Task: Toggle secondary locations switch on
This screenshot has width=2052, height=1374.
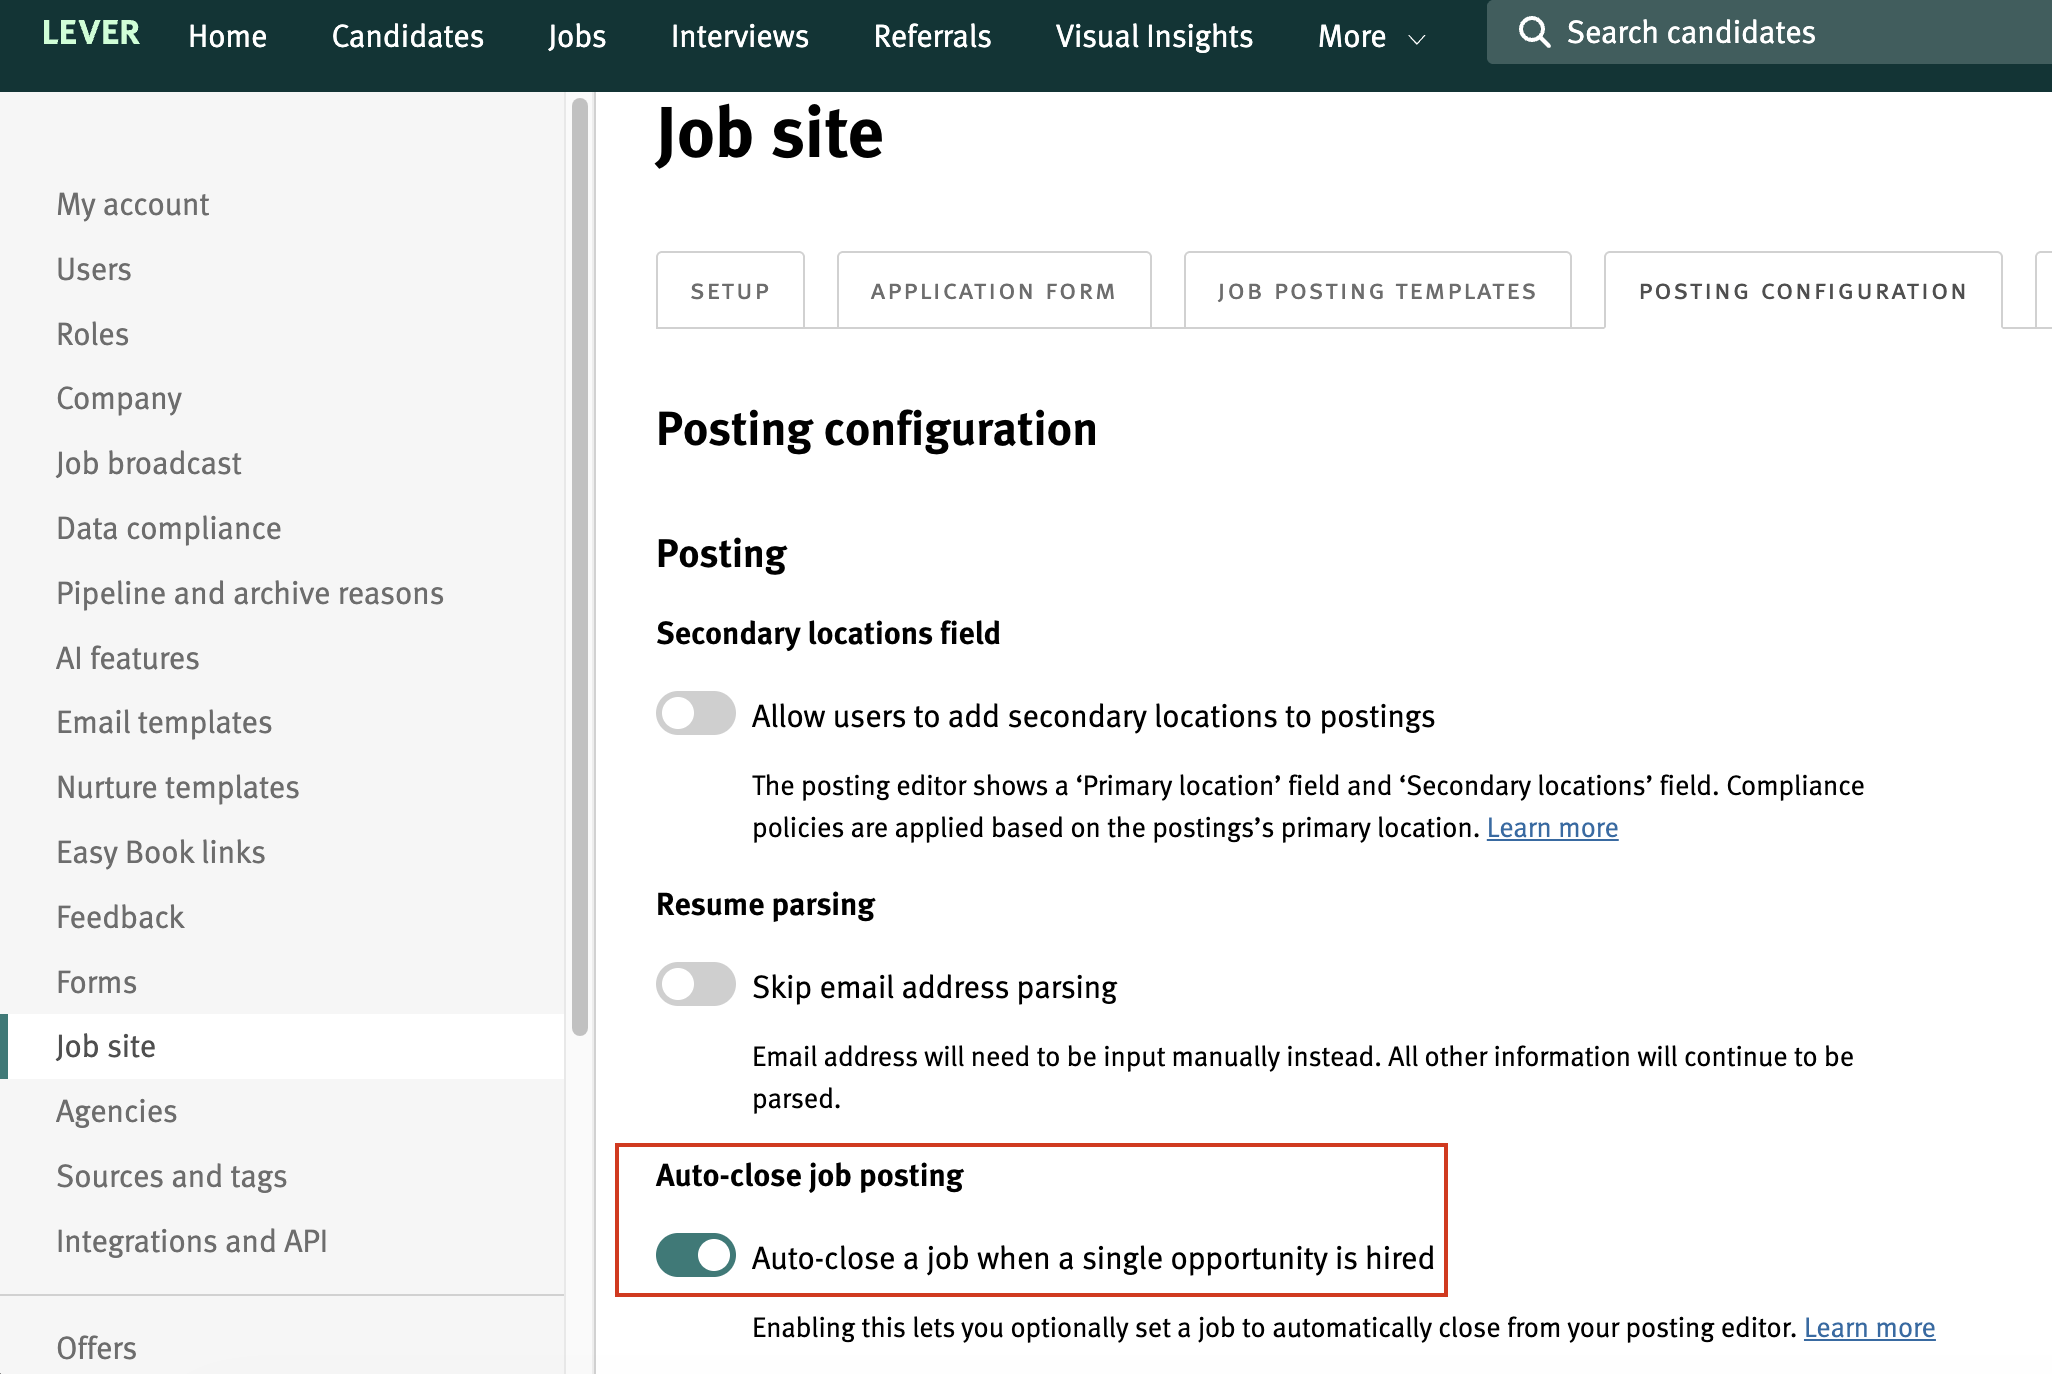Action: point(696,714)
